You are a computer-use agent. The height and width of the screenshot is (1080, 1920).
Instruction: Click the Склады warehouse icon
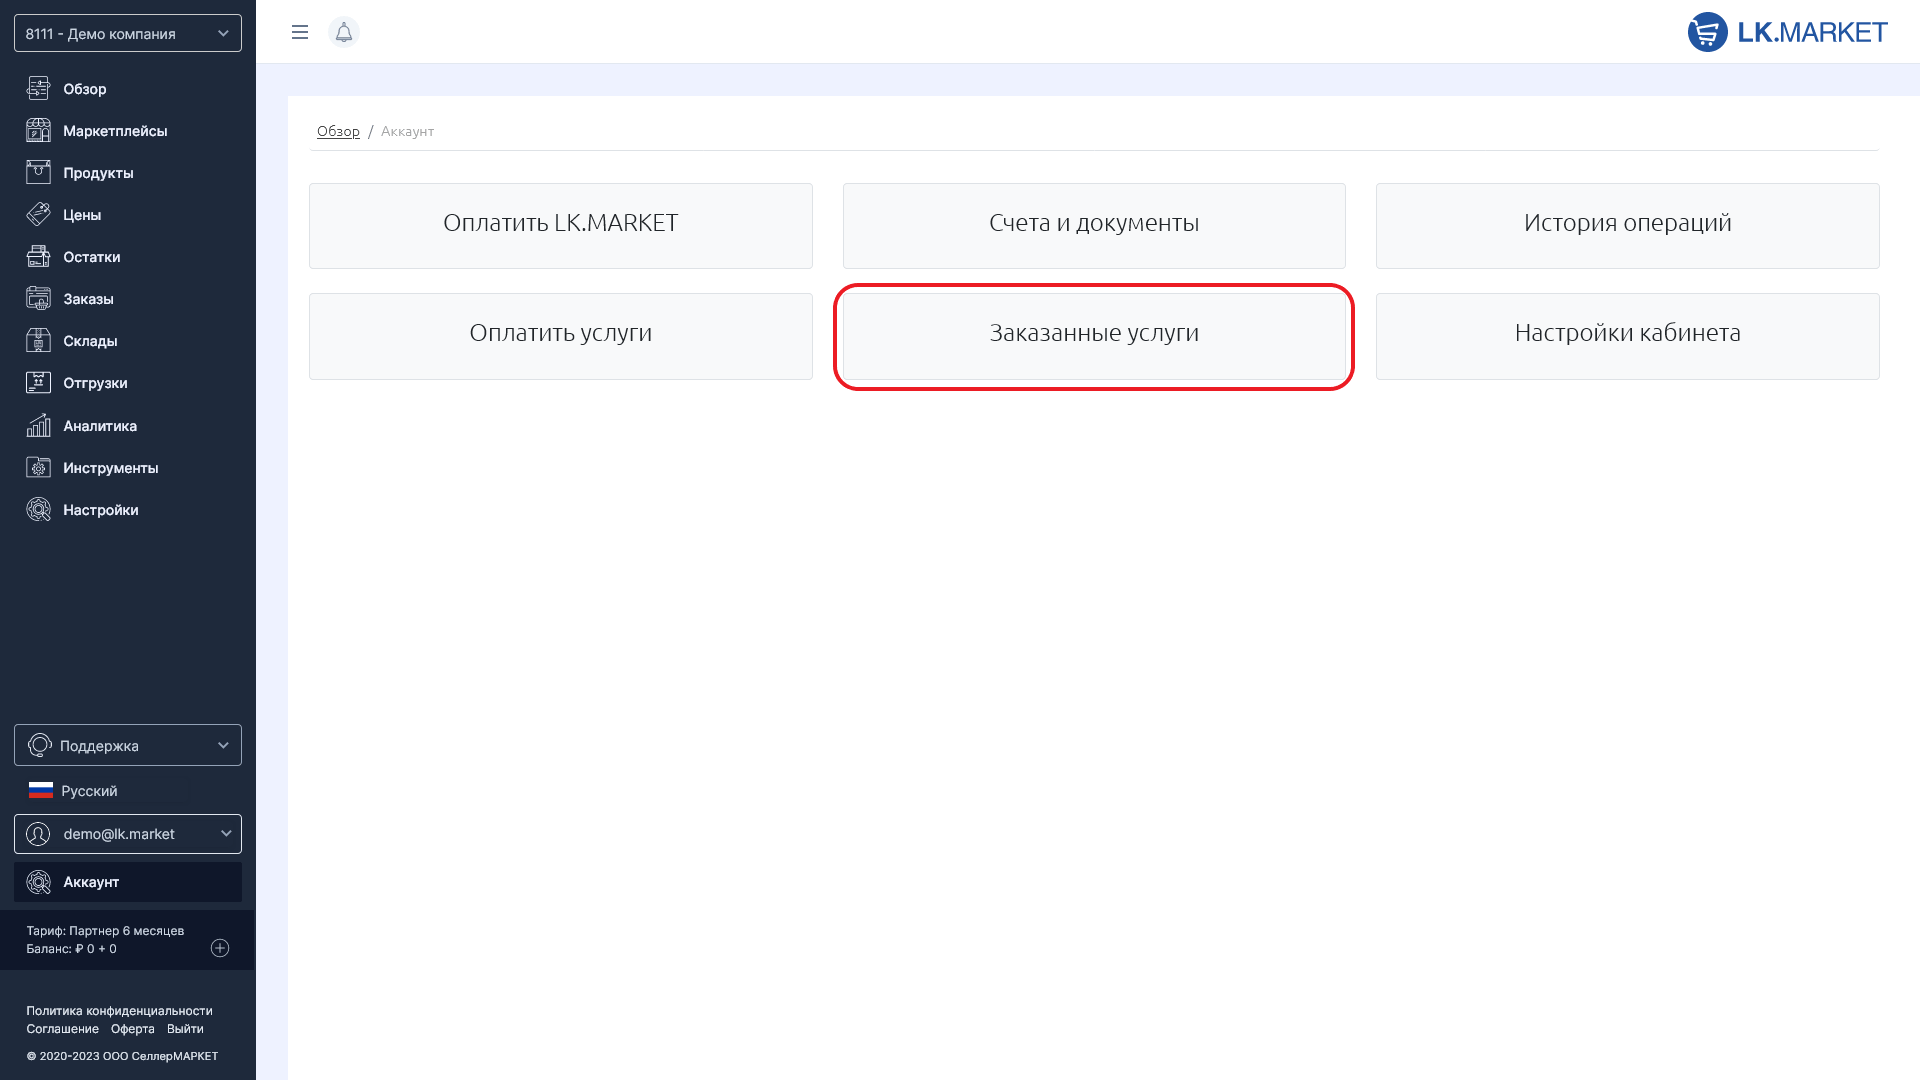38,341
